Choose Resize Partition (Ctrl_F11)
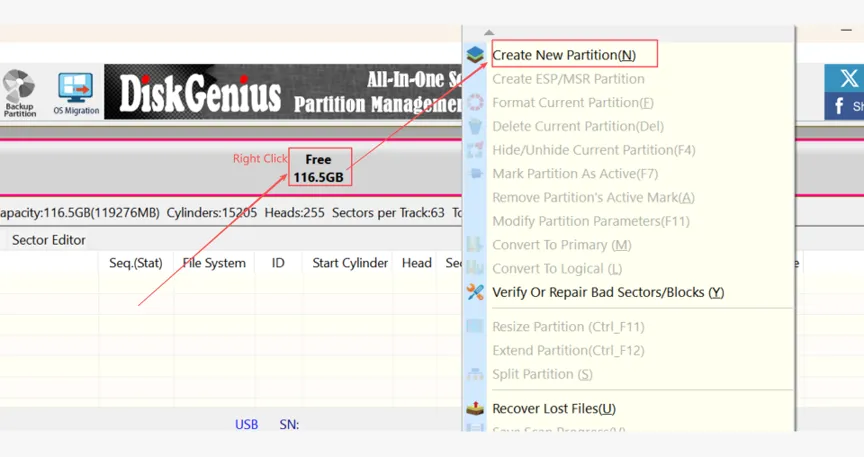 (x=568, y=327)
